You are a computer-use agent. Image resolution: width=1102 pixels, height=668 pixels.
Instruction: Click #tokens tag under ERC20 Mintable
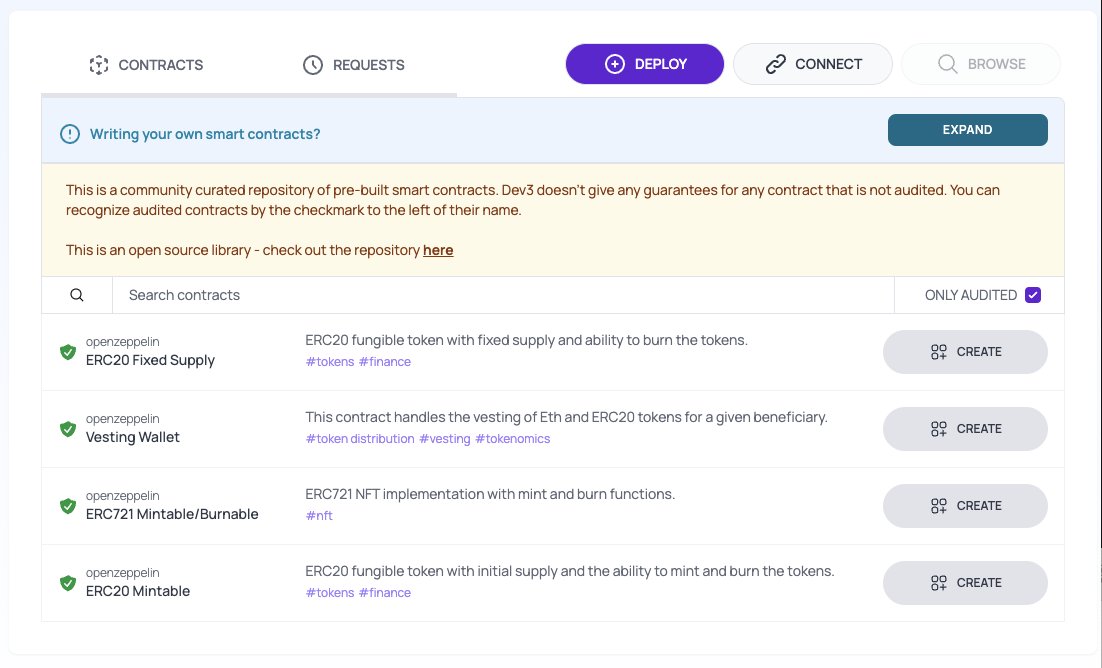tap(330, 593)
